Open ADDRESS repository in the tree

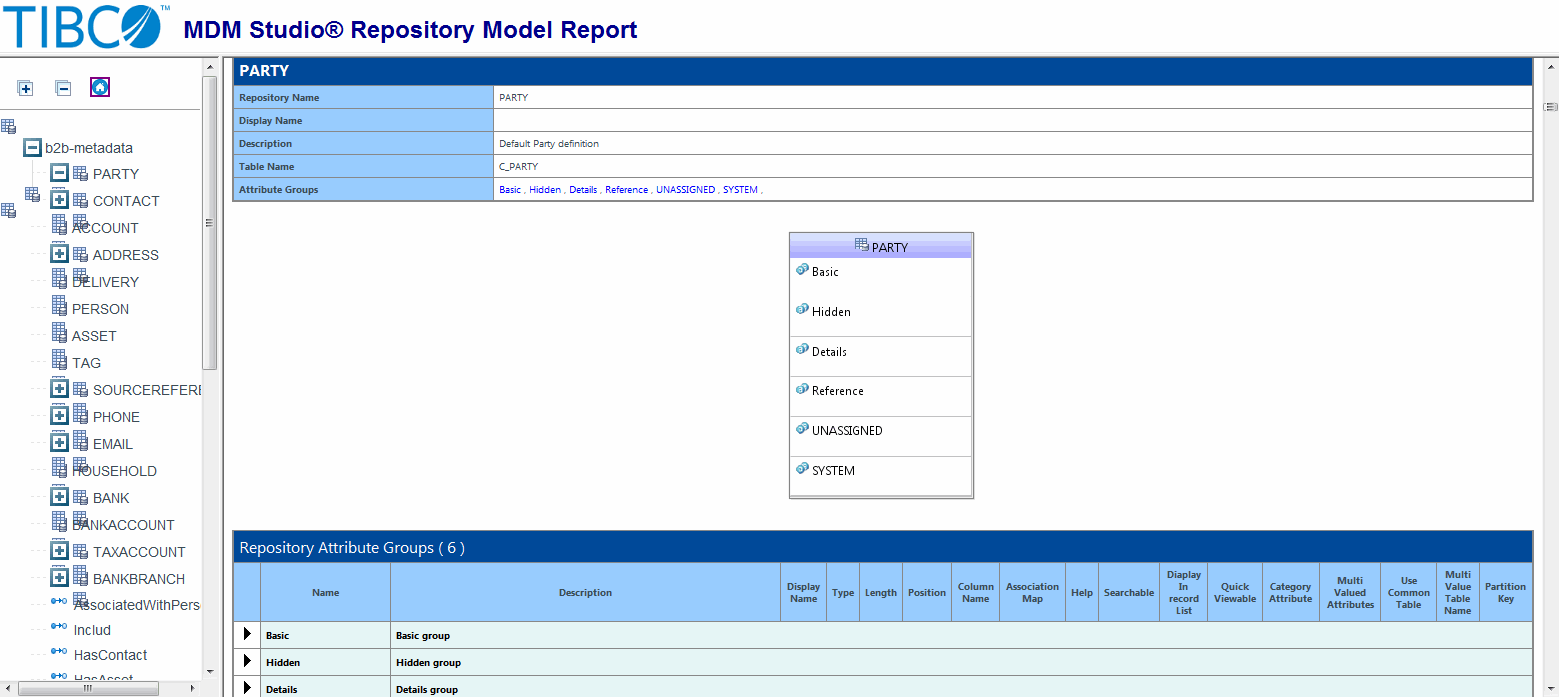pyautogui.click(x=126, y=255)
